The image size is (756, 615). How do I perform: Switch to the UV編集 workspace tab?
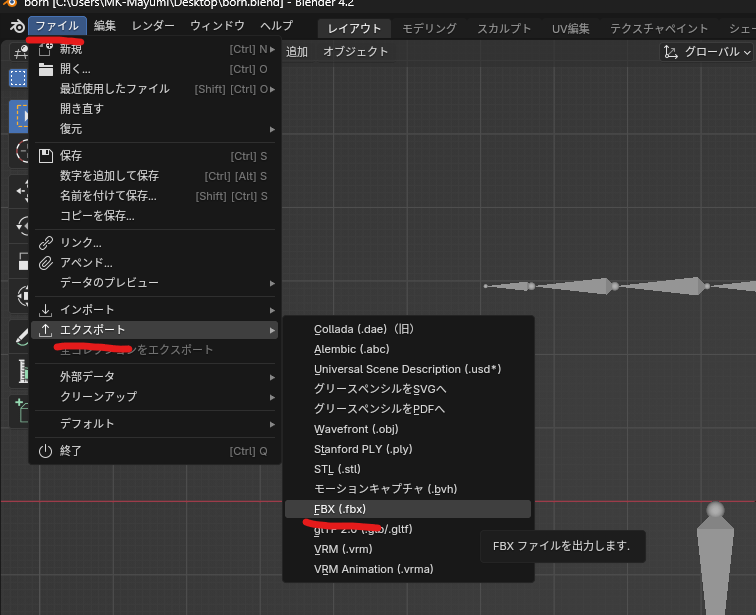pos(571,28)
